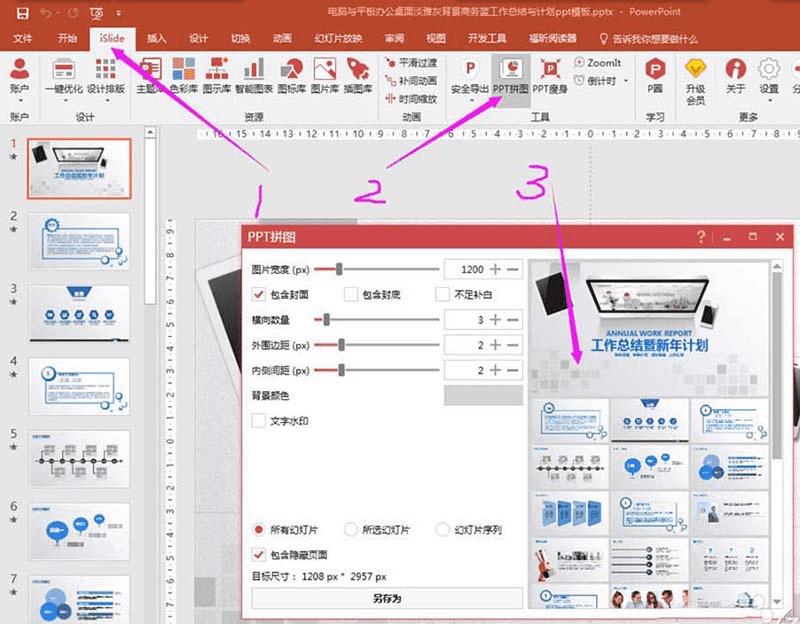Open the 插图库 illustration library
Image resolution: width=800 pixels, height=624 pixels.
pos(358,76)
